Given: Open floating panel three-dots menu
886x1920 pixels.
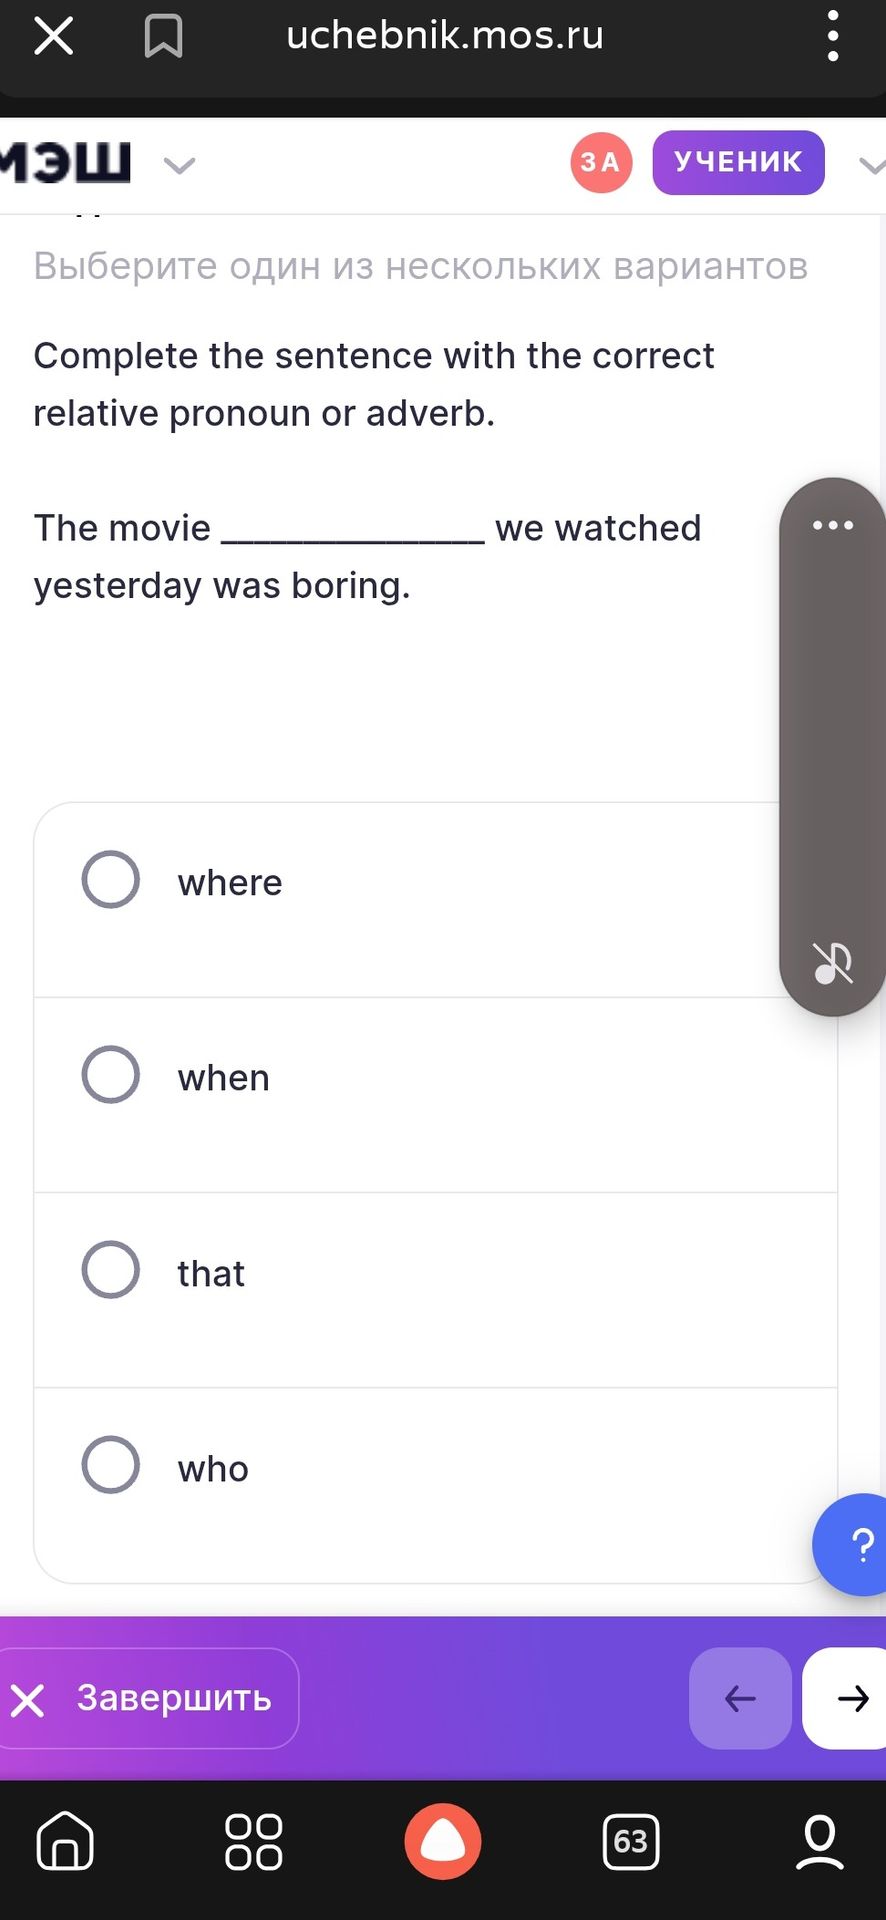Looking at the screenshot, I should 832,525.
